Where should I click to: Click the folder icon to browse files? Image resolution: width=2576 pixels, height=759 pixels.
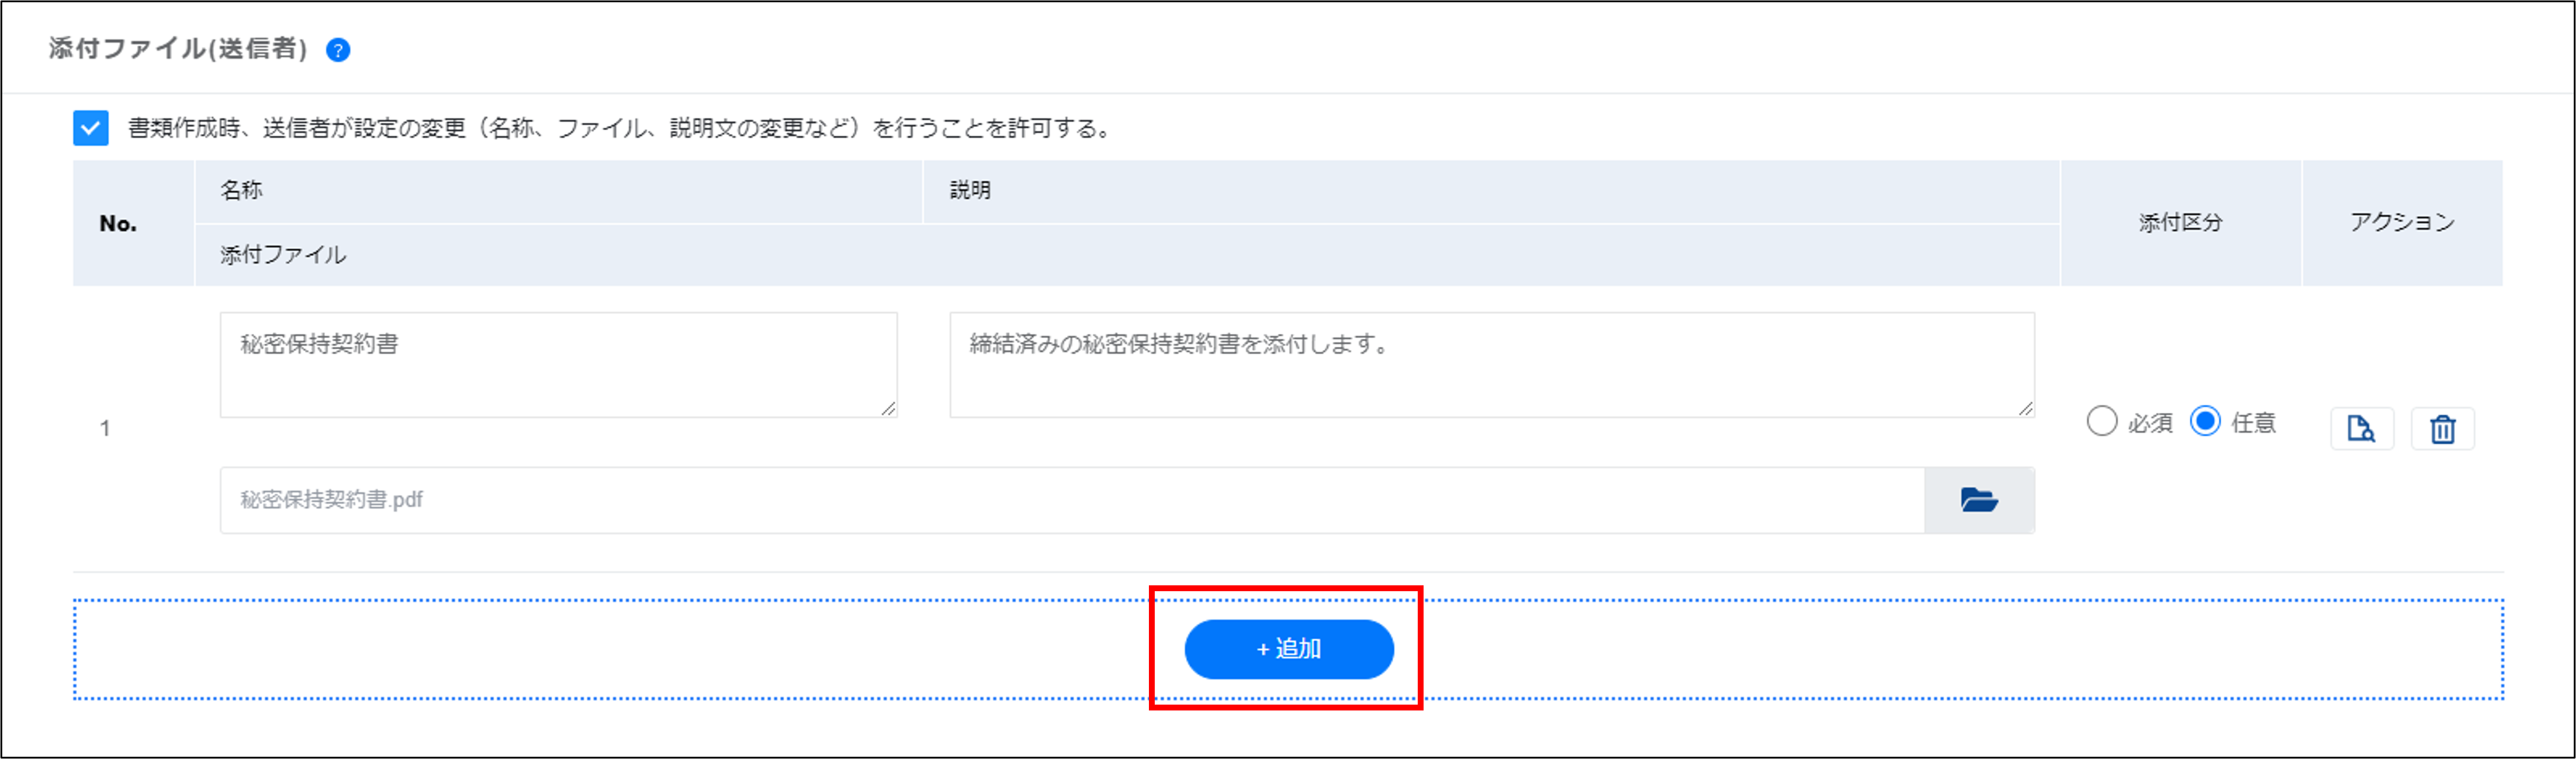pos(1979,500)
